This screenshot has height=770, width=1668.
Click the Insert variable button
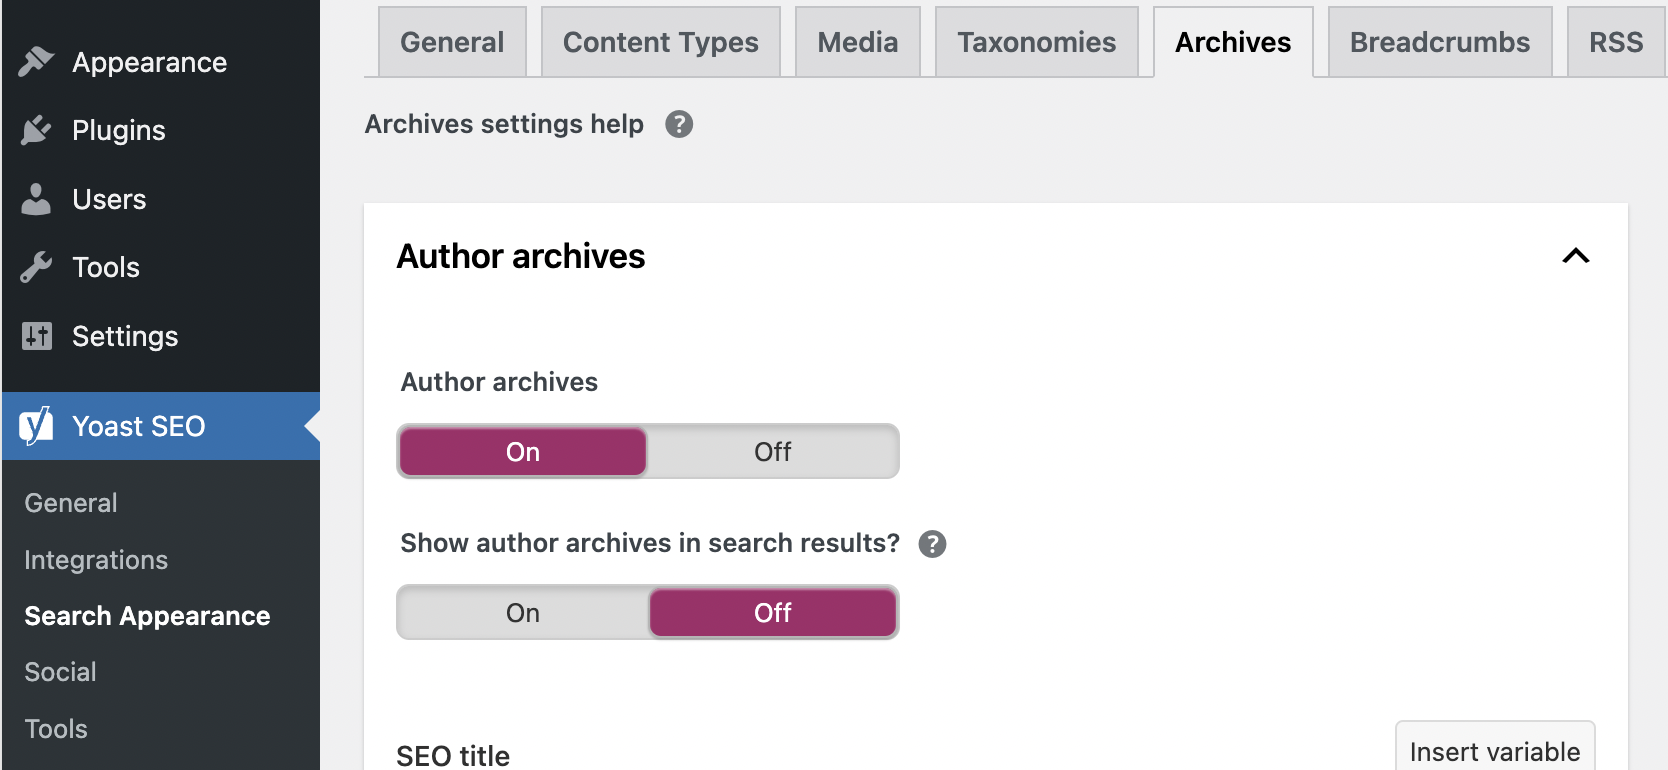(1494, 751)
